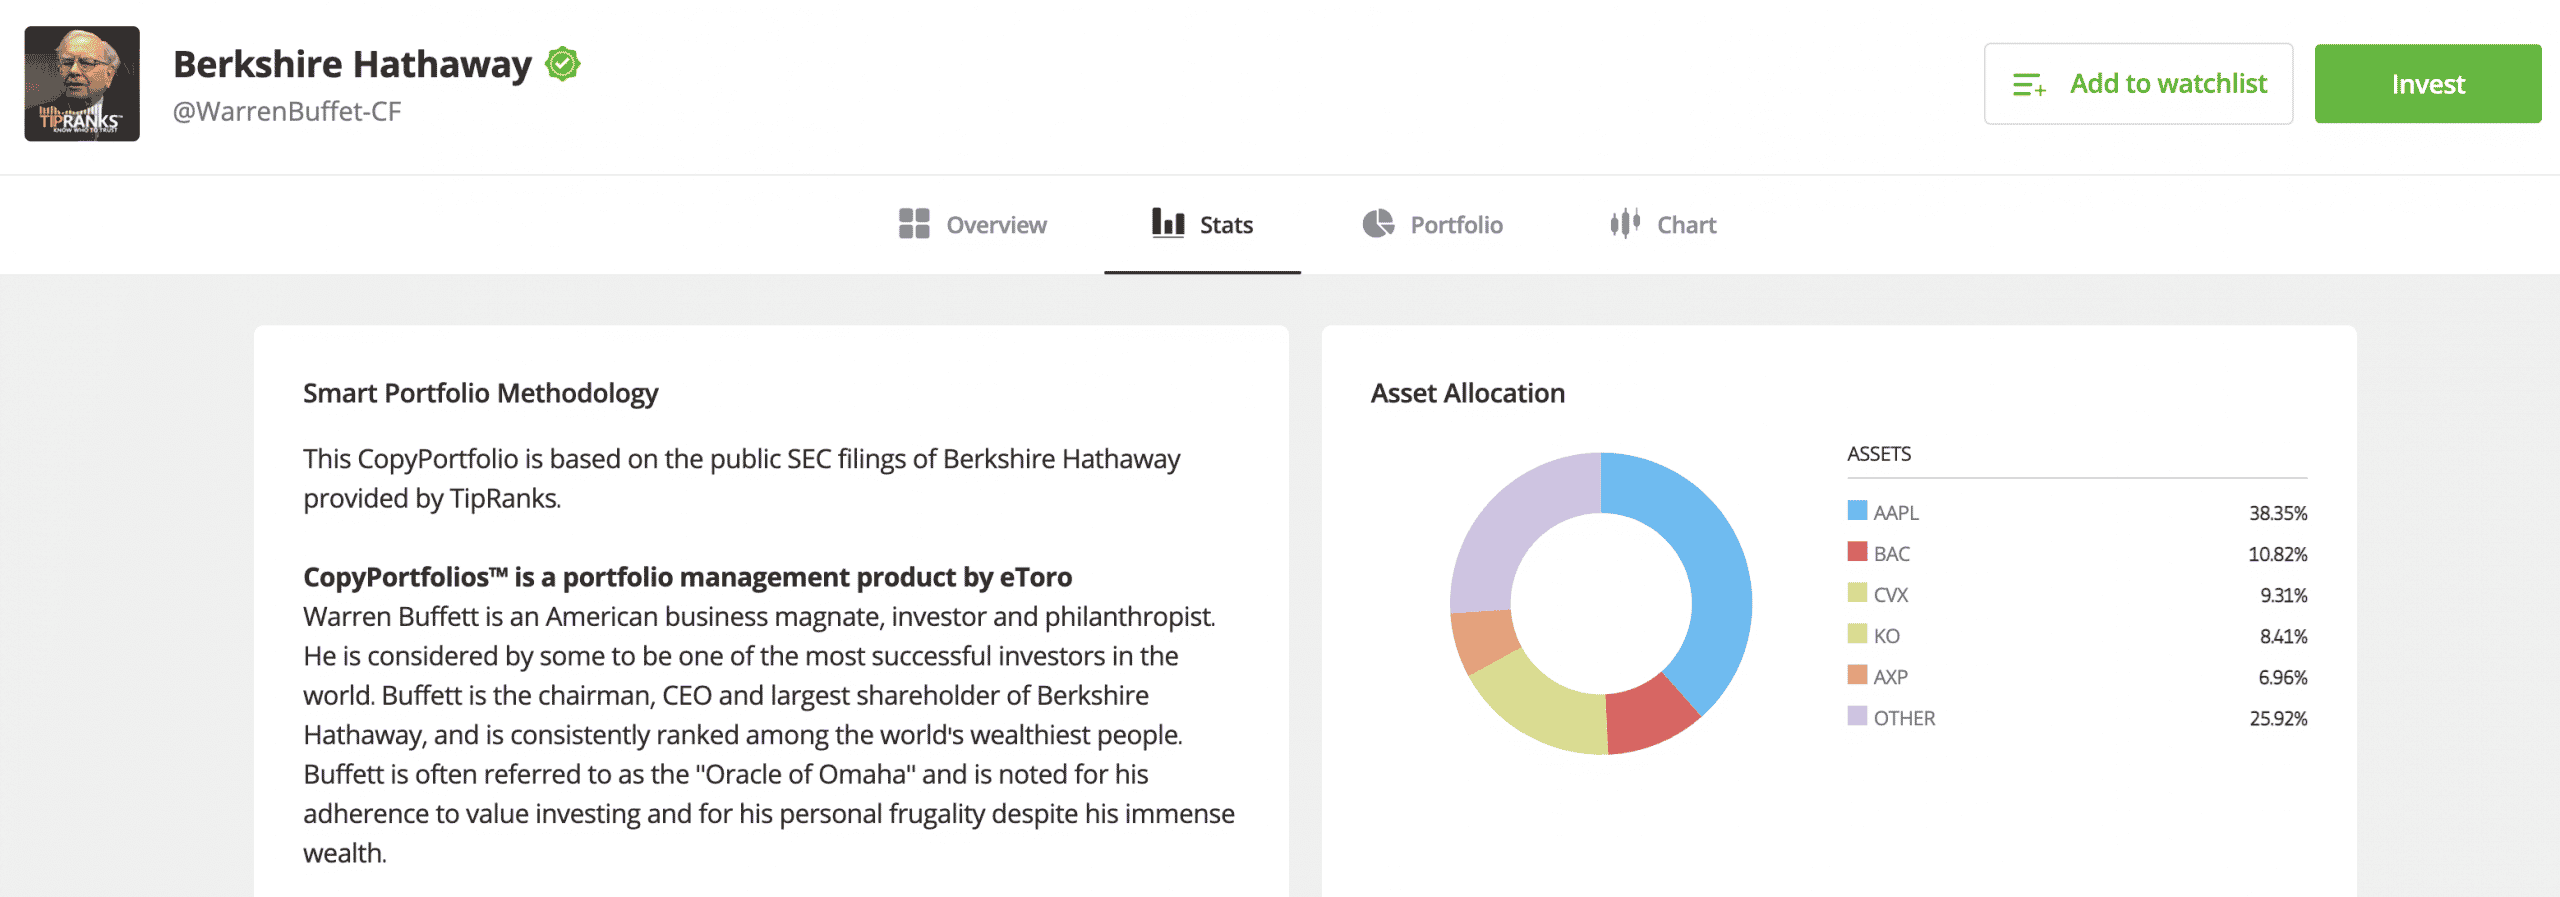Click the bold CopyPortfolios product line
This screenshot has height=897, width=2560.
[x=687, y=577]
